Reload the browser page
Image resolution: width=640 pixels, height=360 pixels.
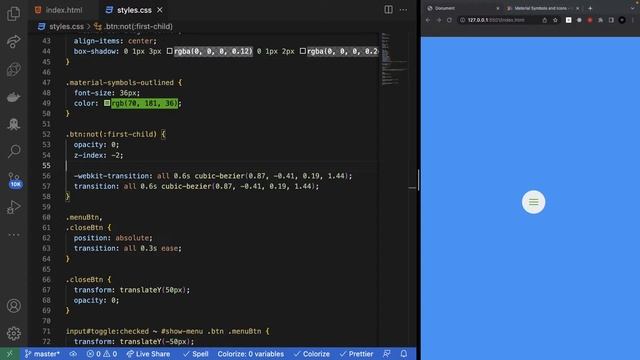tap(449, 20)
